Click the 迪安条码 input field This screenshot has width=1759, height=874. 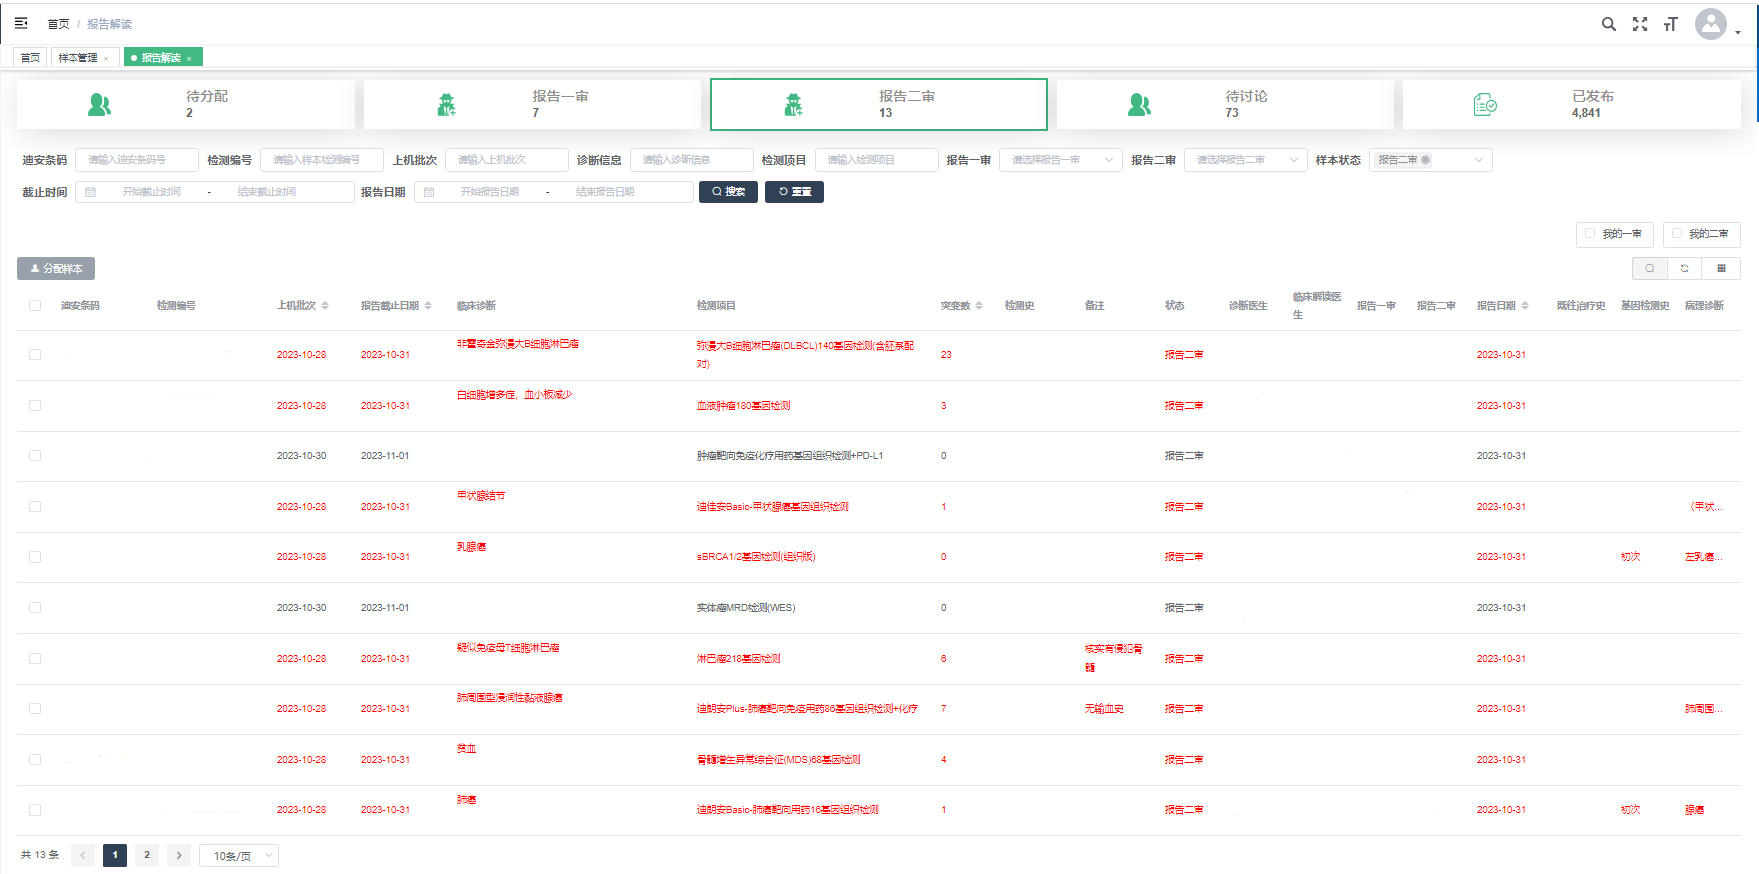pos(136,160)
